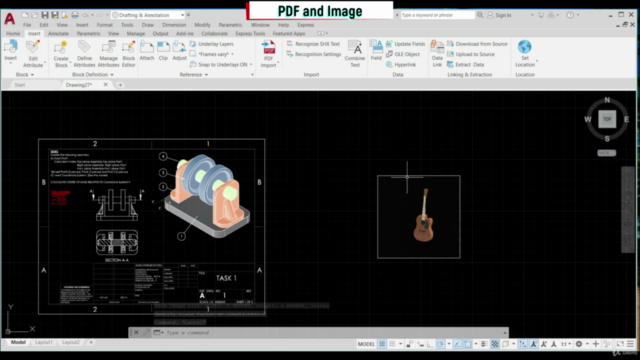Click the PDF Import tool

(269, 54)
